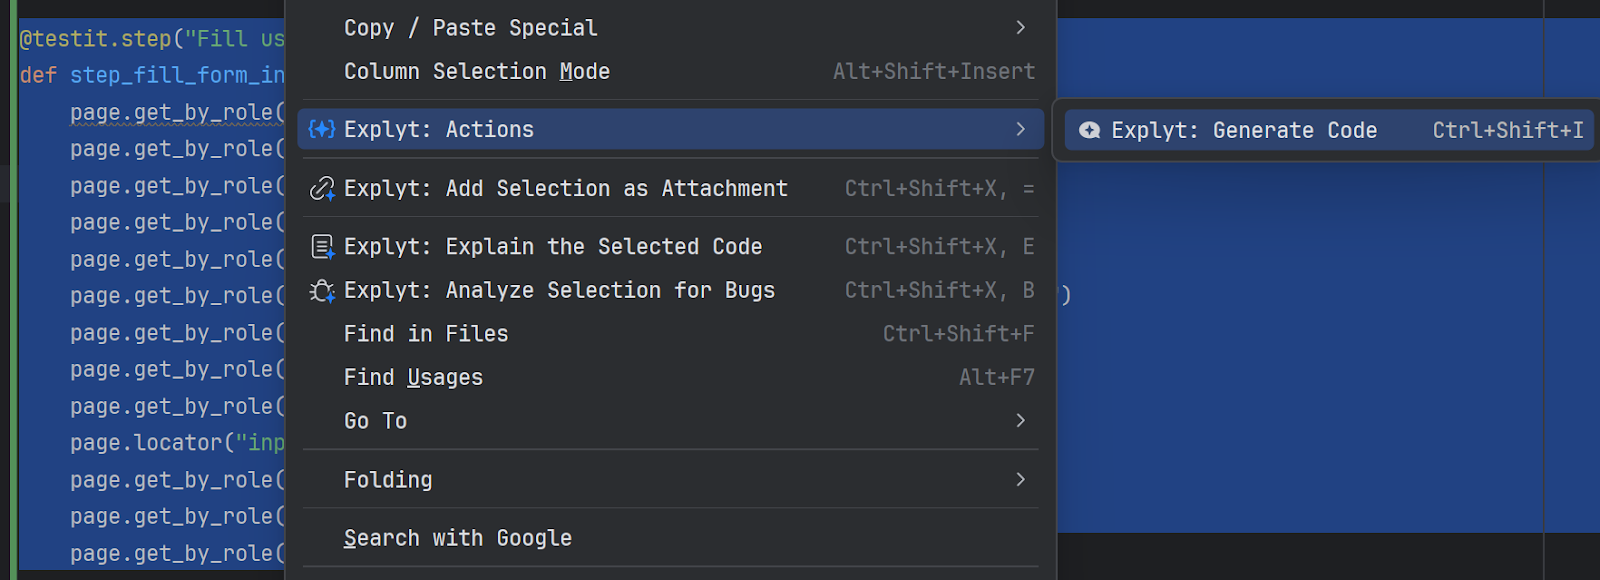Click the step_fill_form_in function name

click(x=177, y=75)
